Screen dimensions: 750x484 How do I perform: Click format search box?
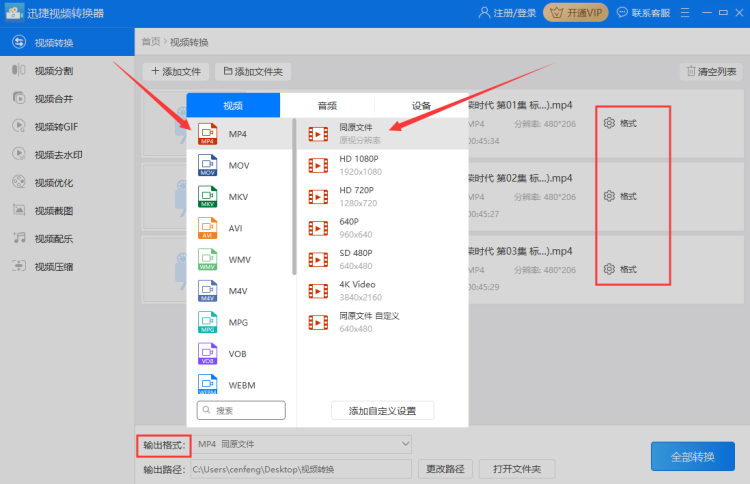point(241,410)
